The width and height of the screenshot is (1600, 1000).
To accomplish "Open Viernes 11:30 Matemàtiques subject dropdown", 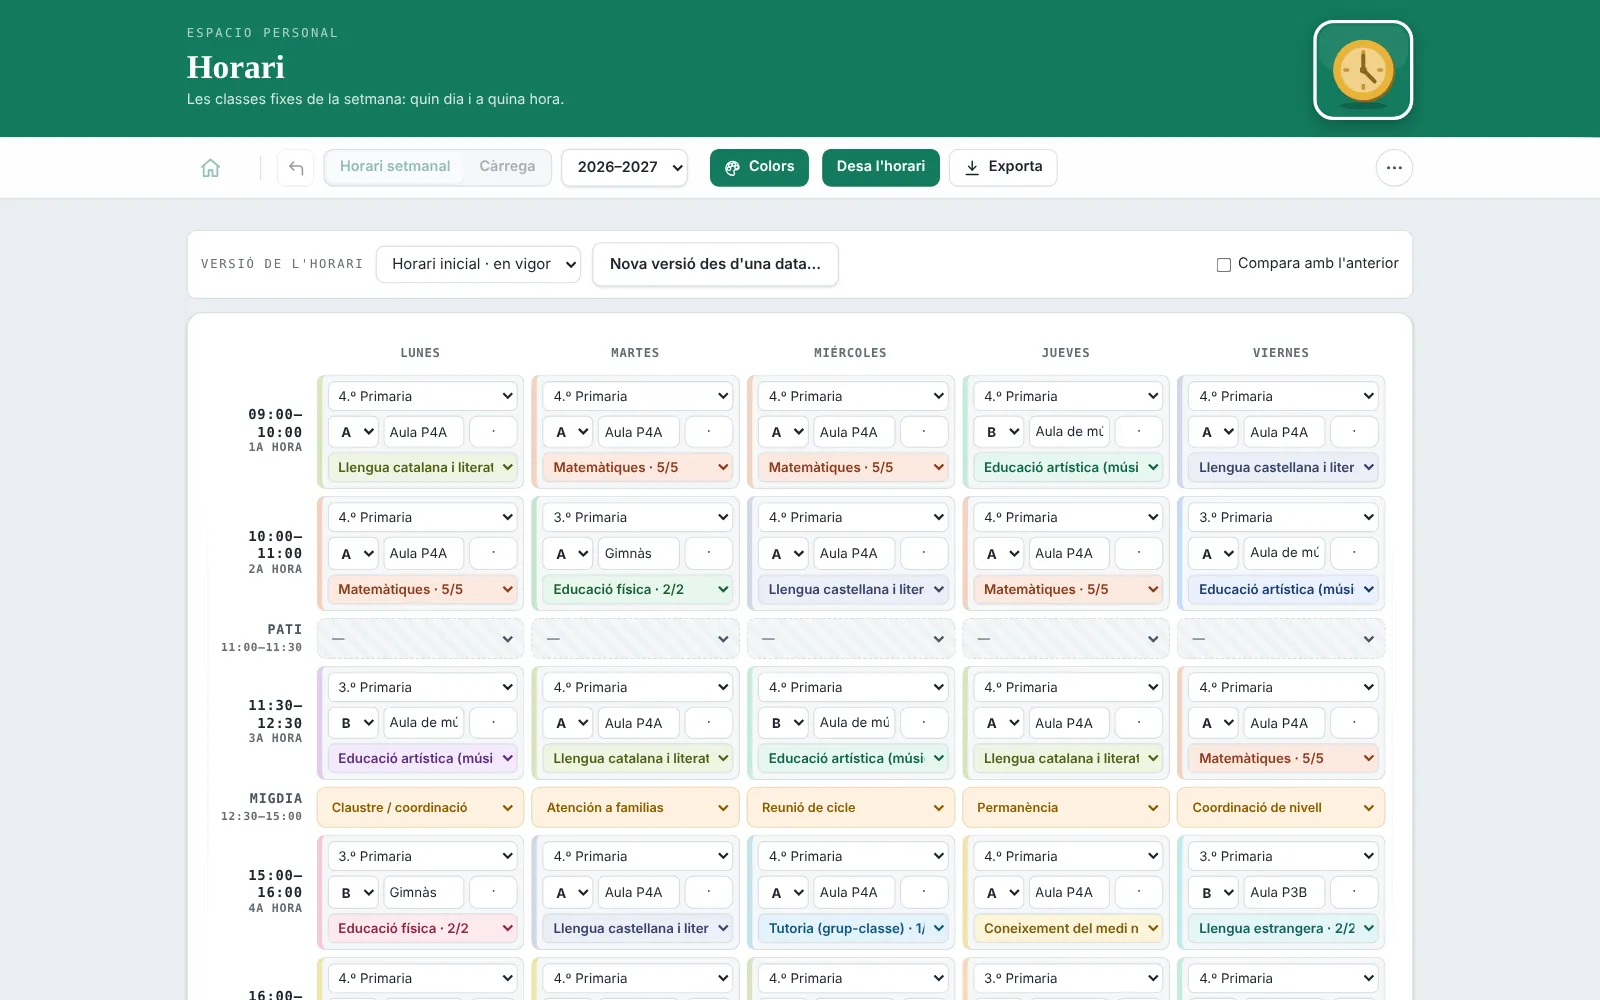I will click(x=1283, y=758).
